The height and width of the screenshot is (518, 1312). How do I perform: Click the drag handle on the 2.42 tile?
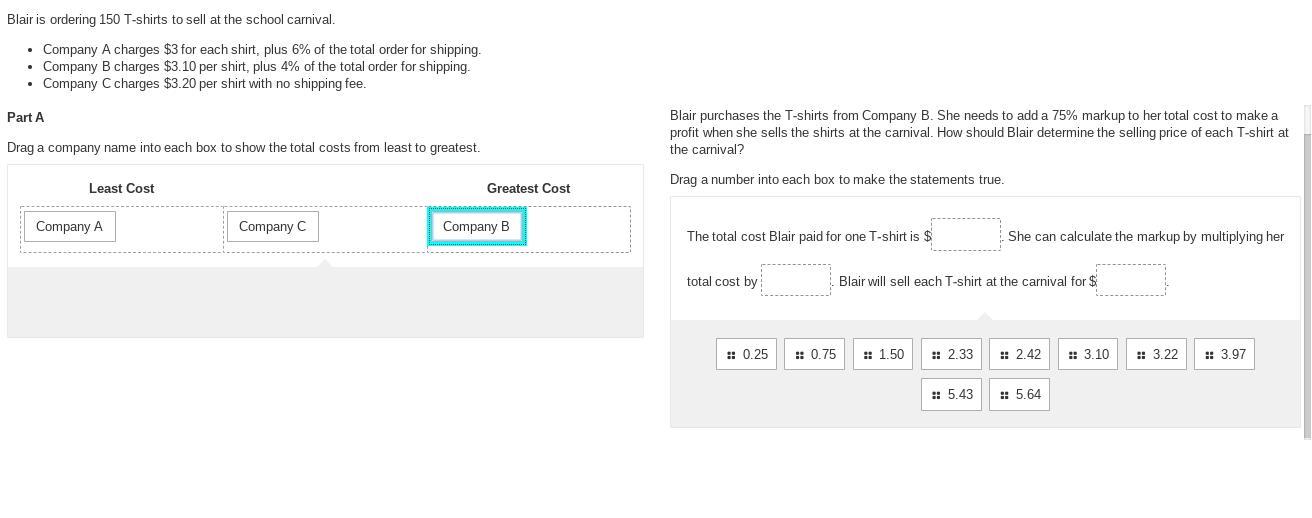coord(1004,355)
